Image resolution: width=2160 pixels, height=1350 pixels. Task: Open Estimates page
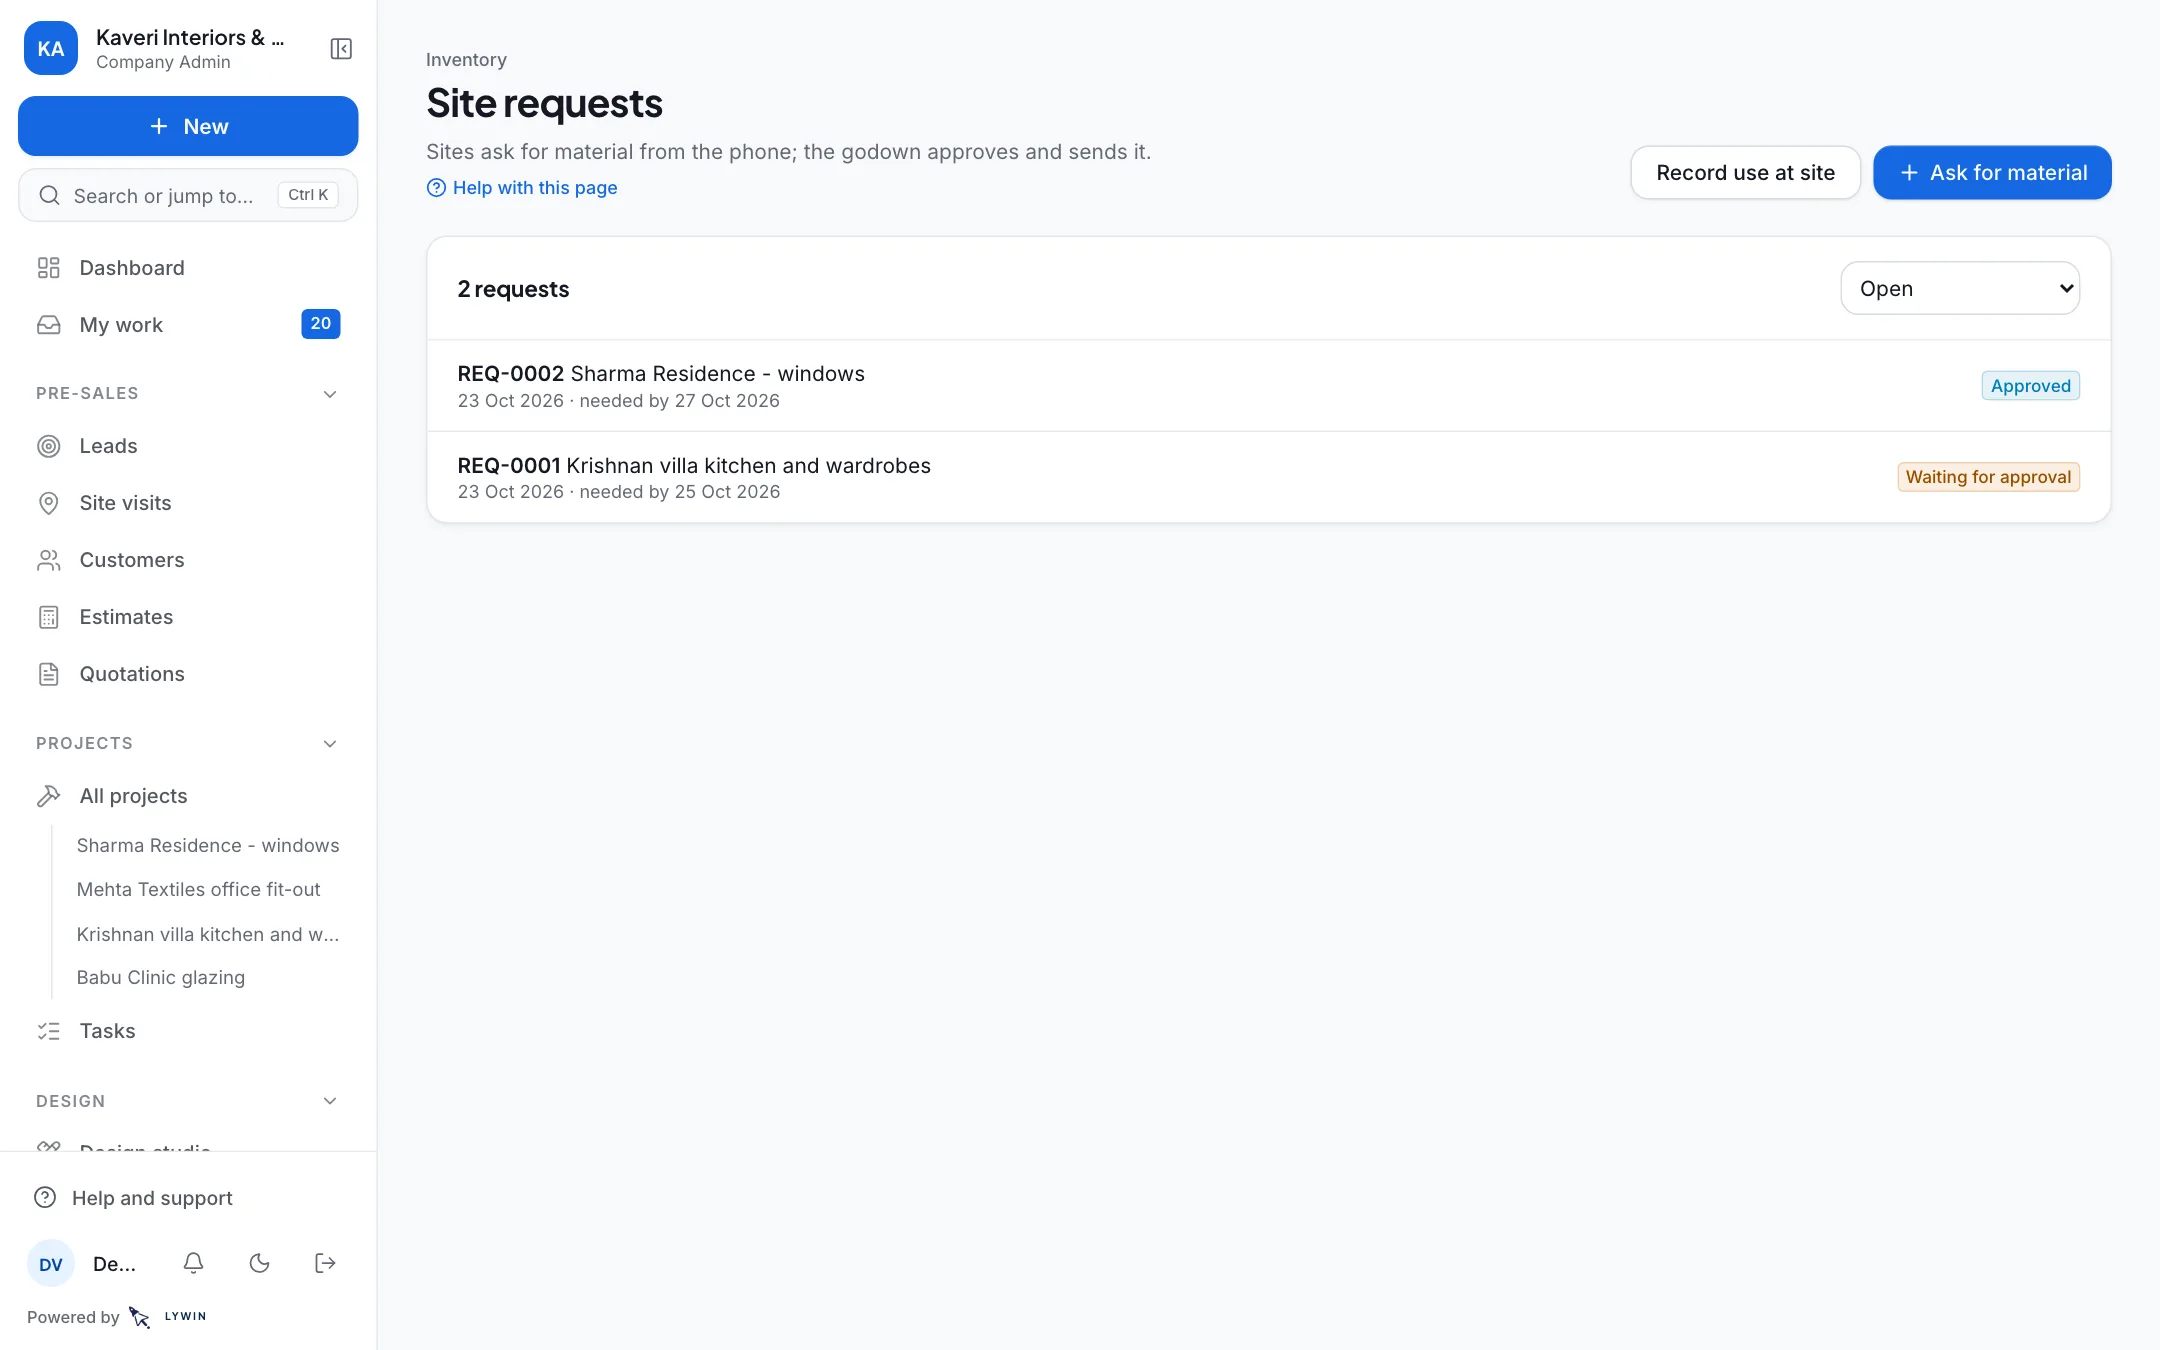(188, 617)
